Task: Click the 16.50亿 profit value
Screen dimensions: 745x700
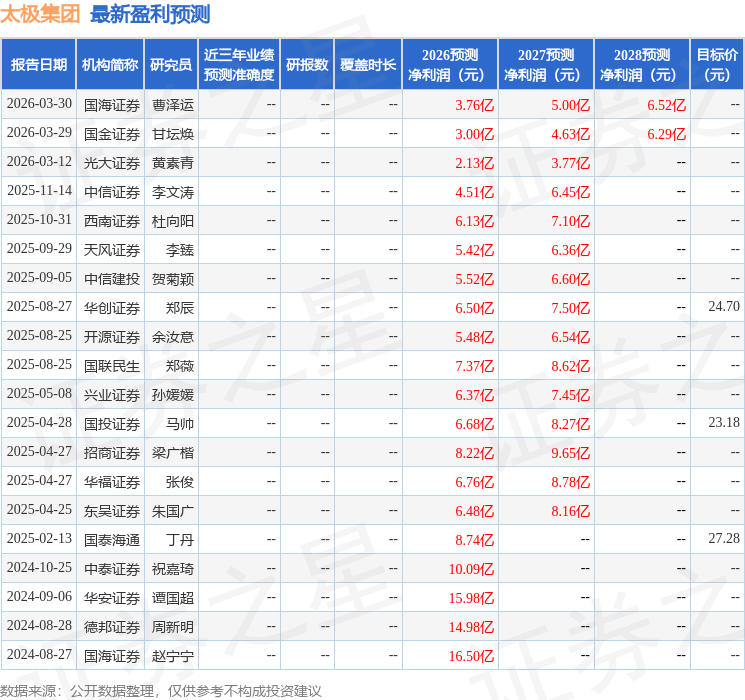Action: 471,656
